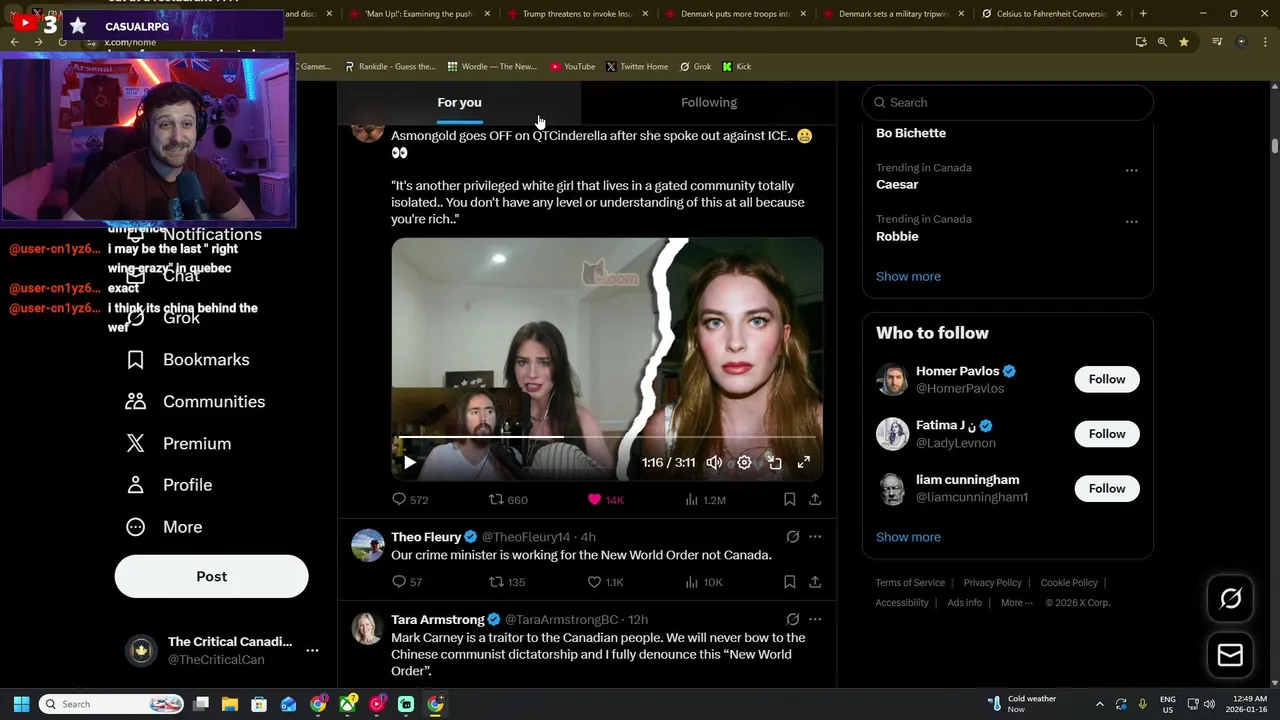Bookmark this page with the address bar star

coord(1184,42)
